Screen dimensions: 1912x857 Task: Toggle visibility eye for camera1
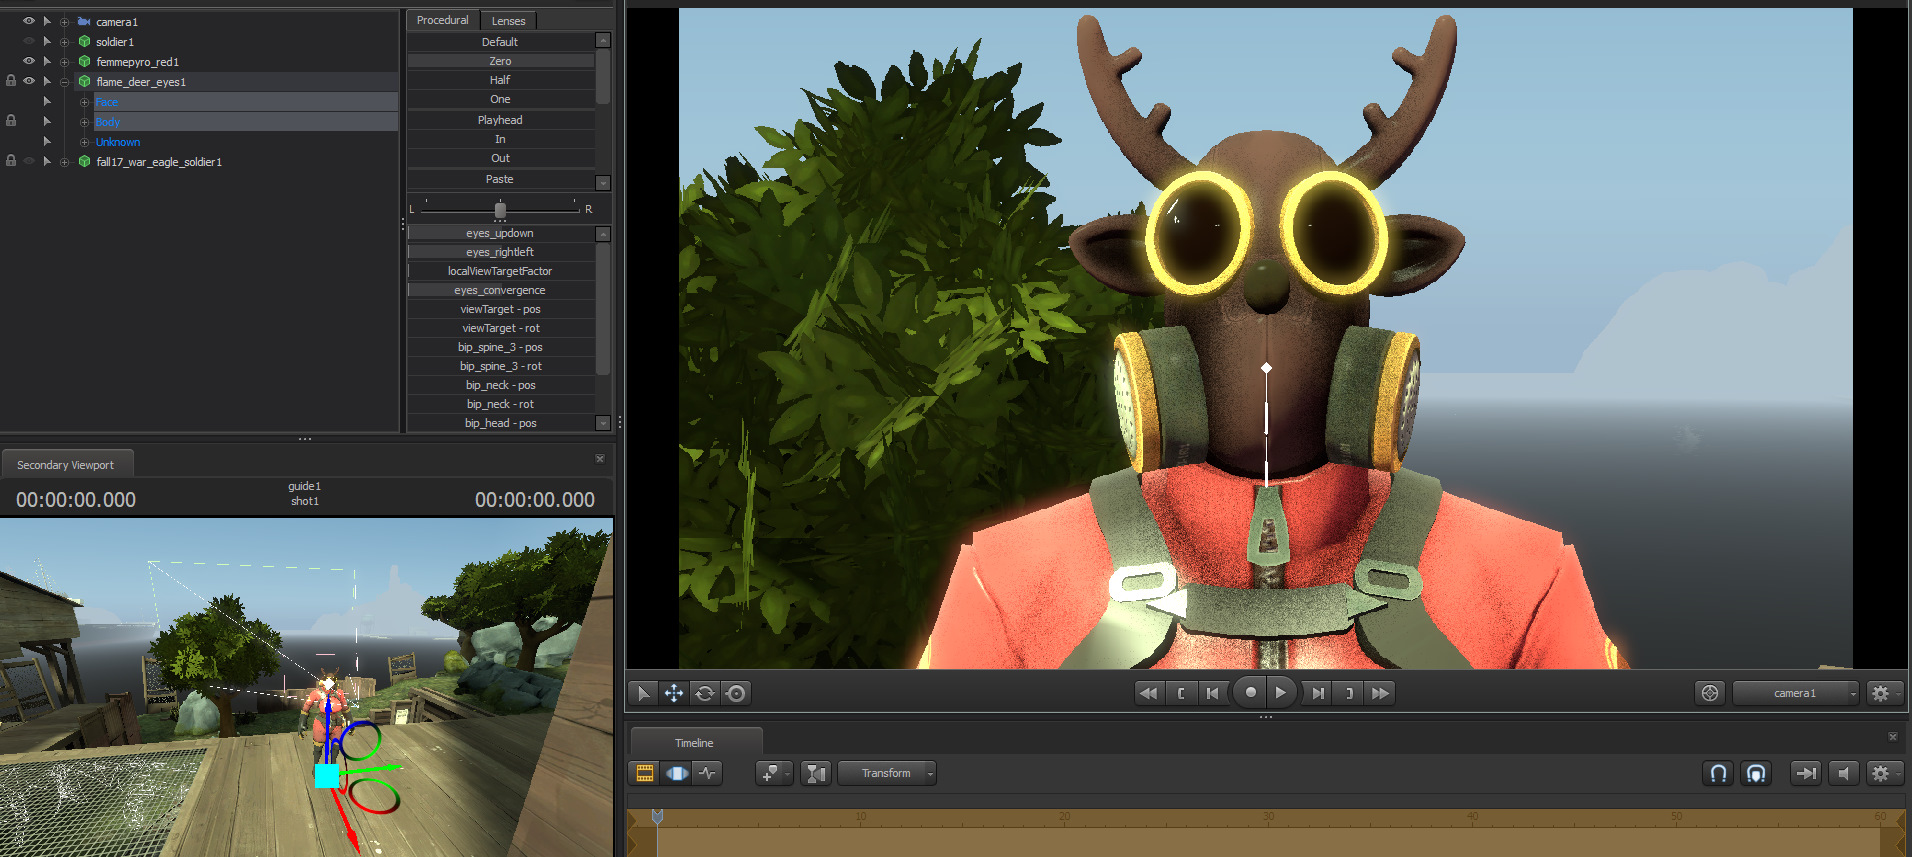tap(28, 21)
